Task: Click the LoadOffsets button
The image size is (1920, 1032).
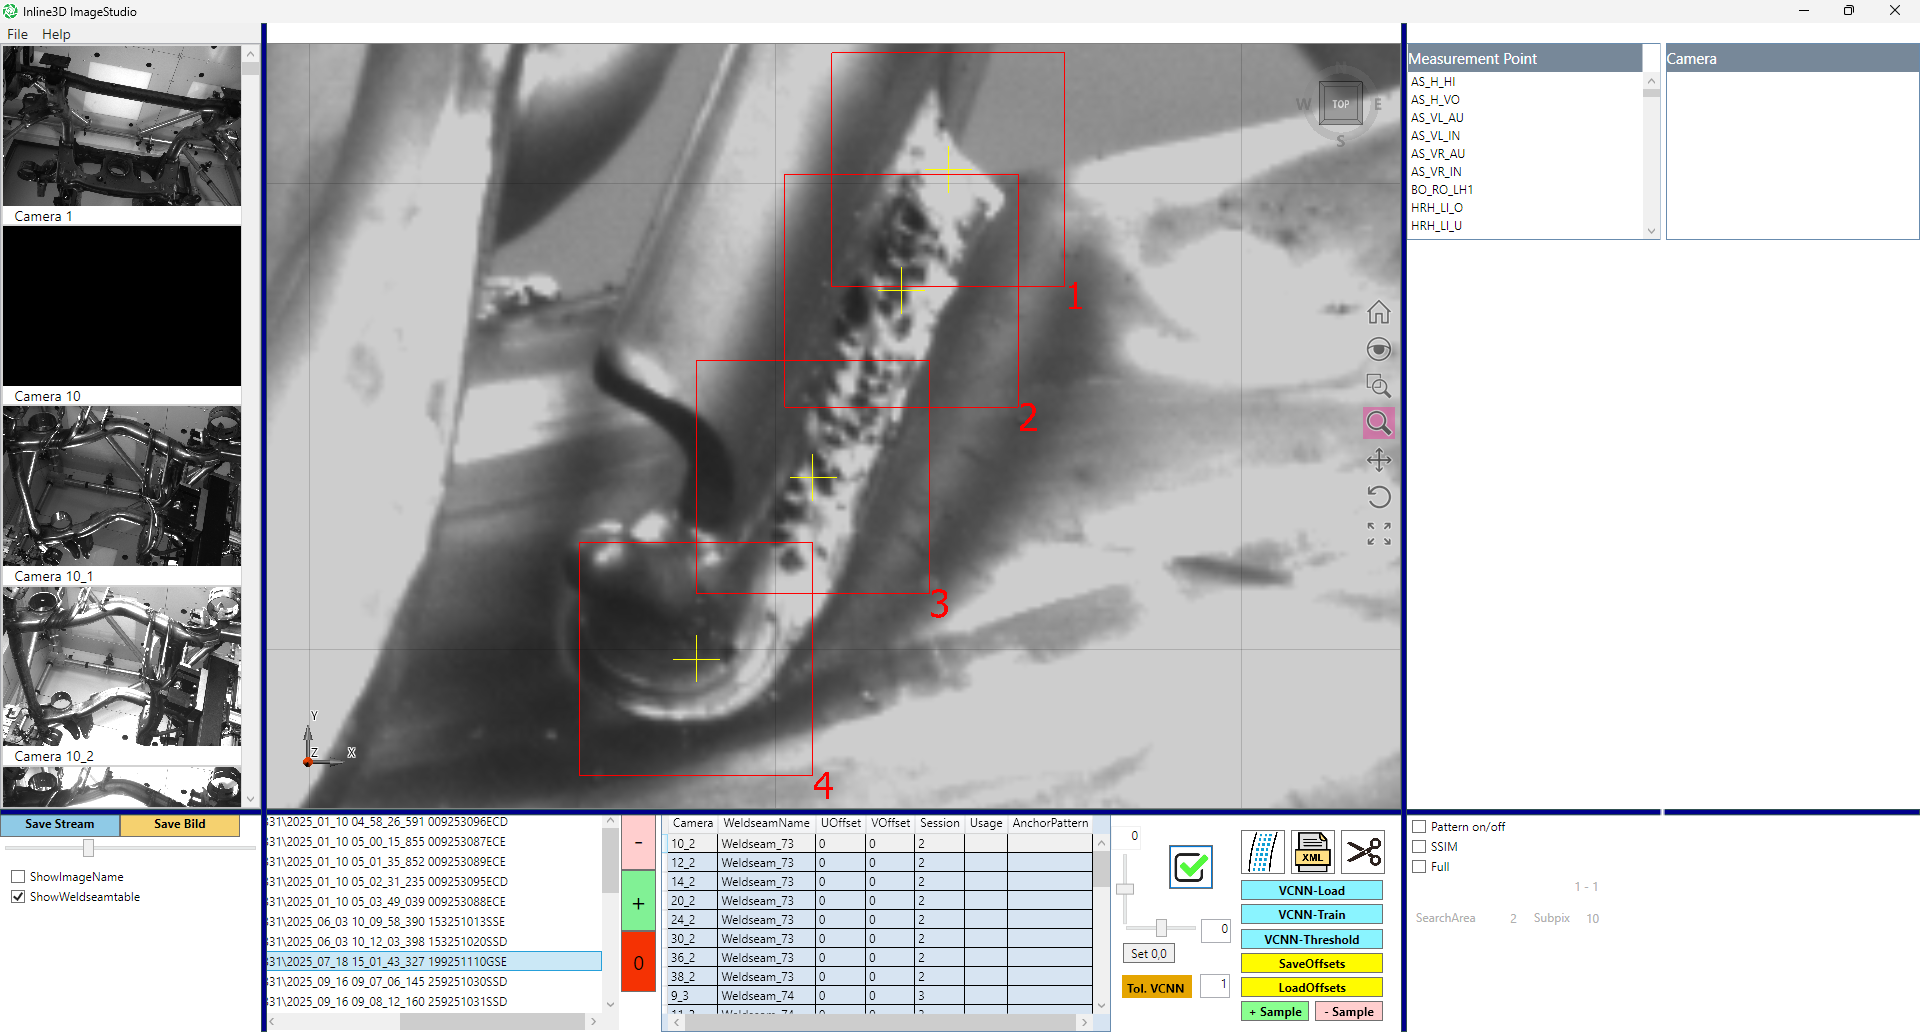Action: click(1311, 988)
